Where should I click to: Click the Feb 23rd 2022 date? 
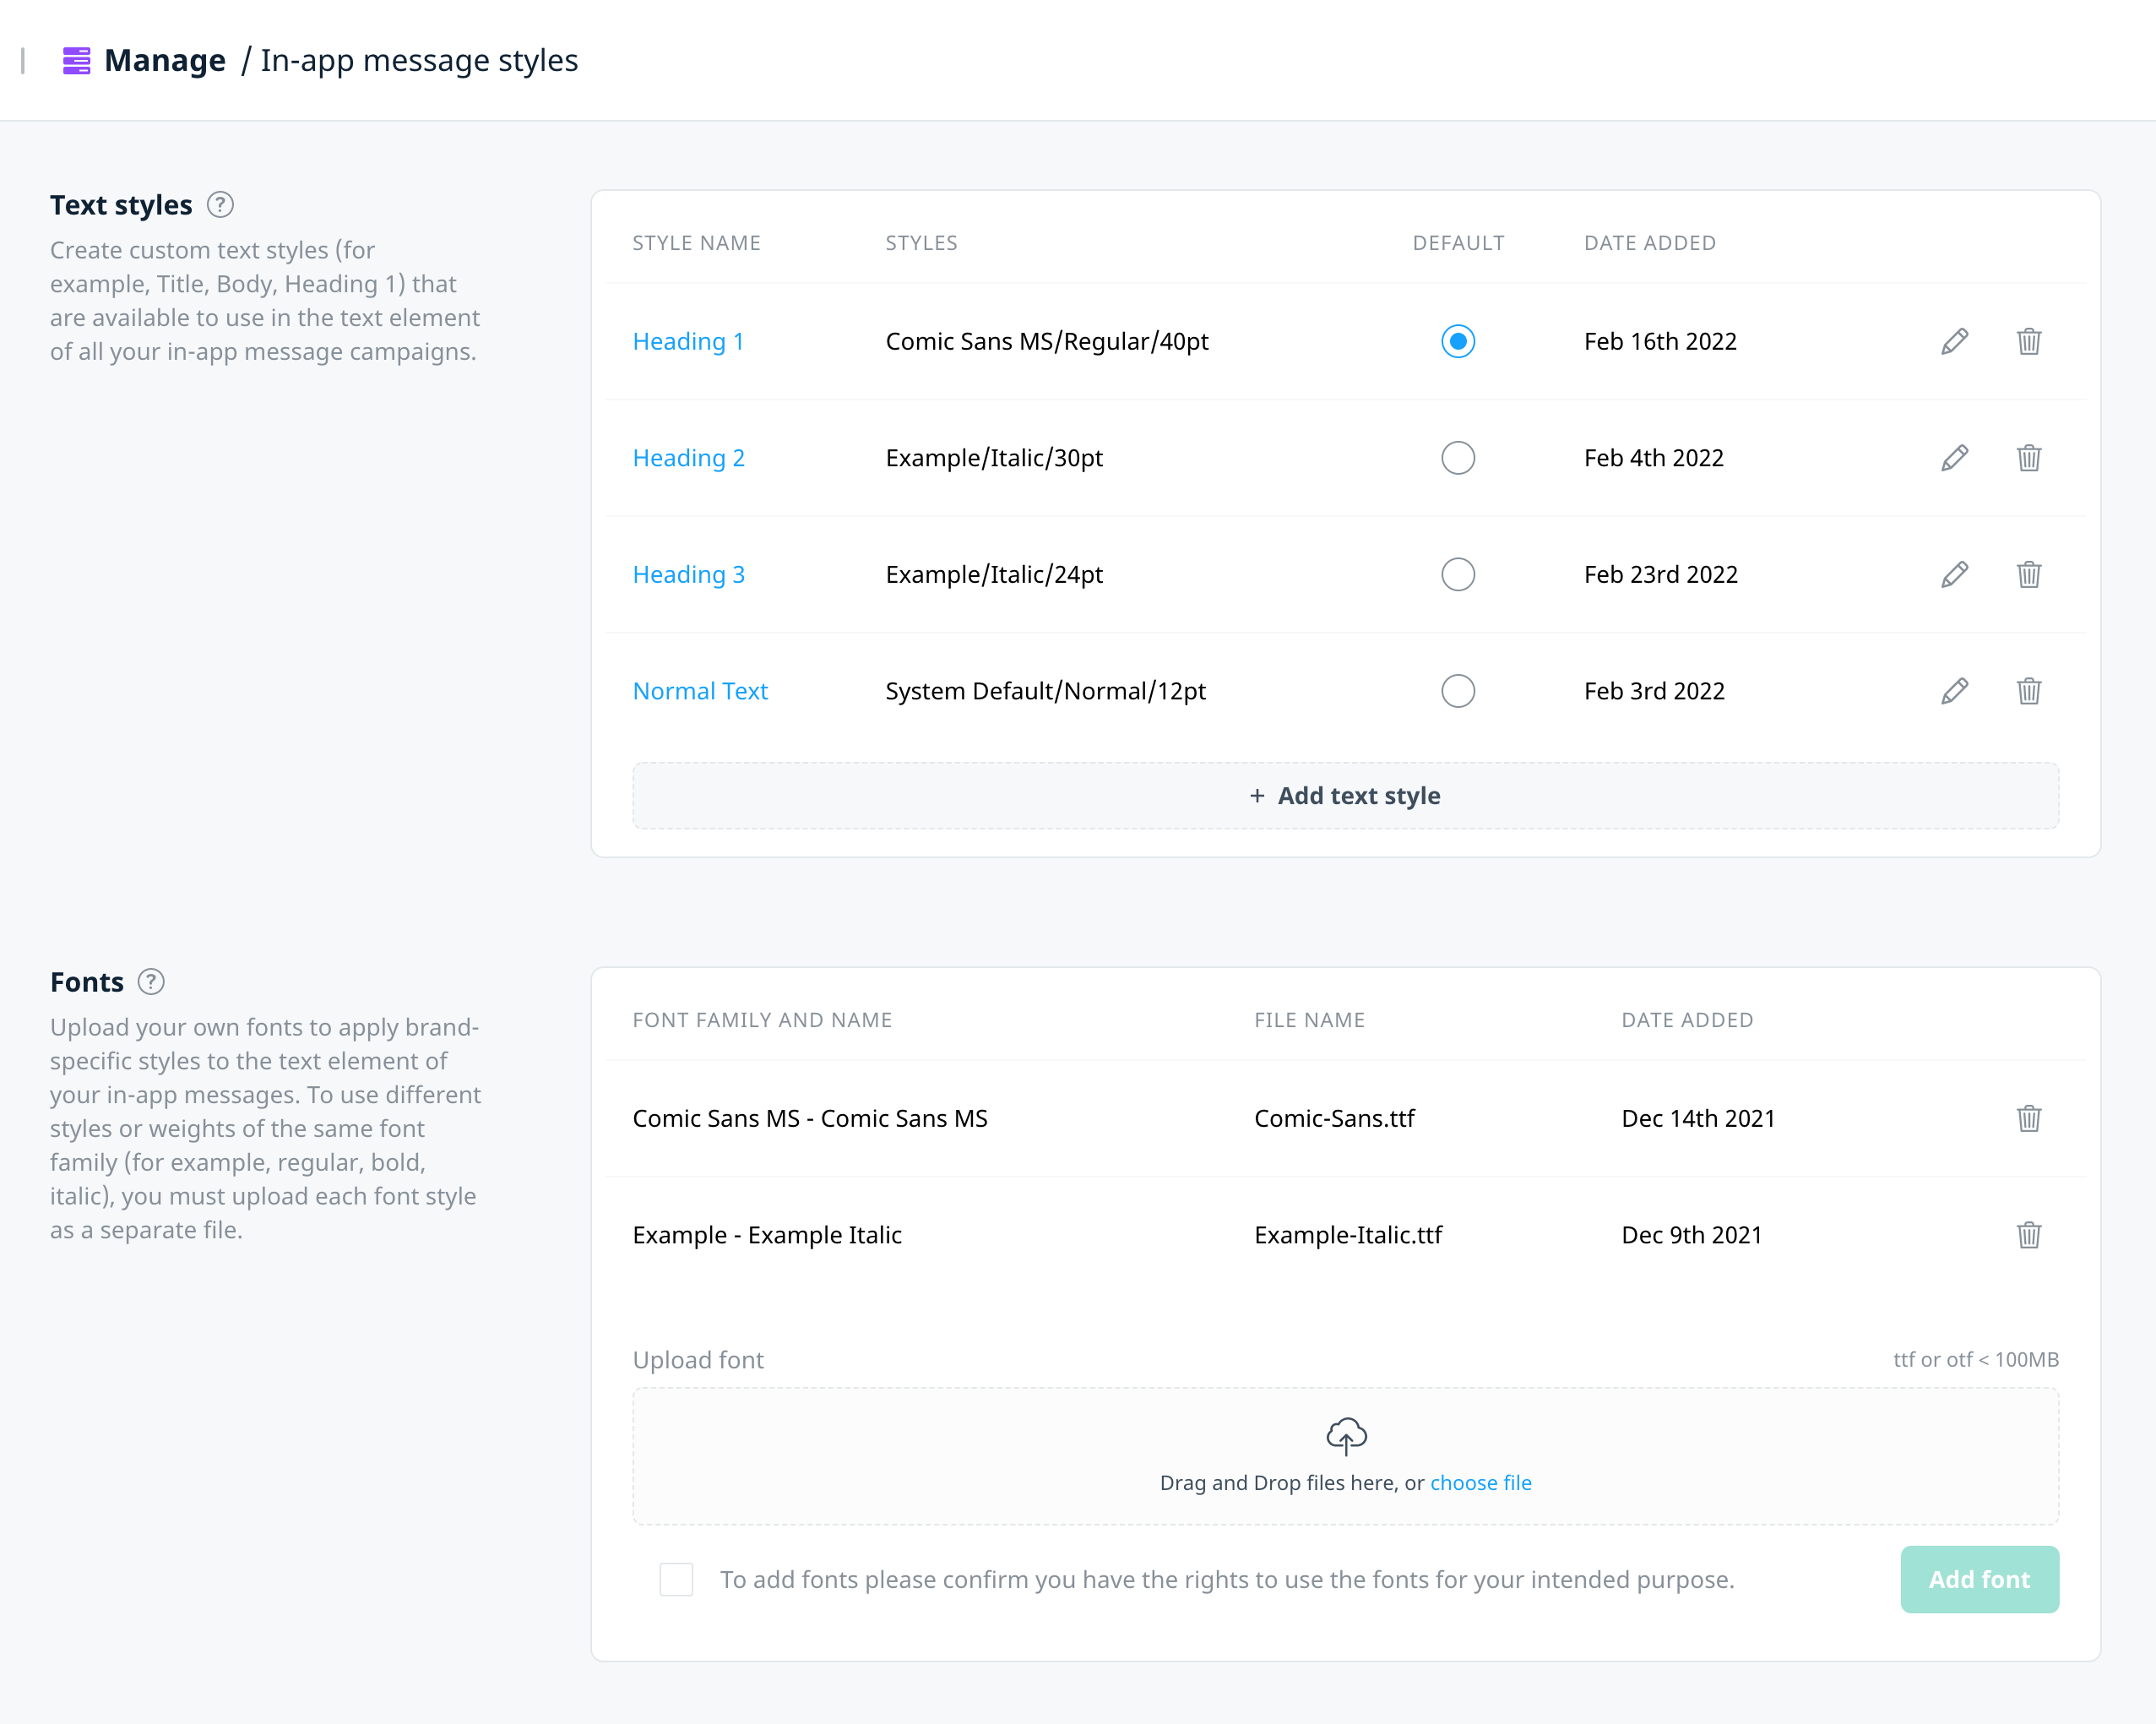click(1661, 575)
